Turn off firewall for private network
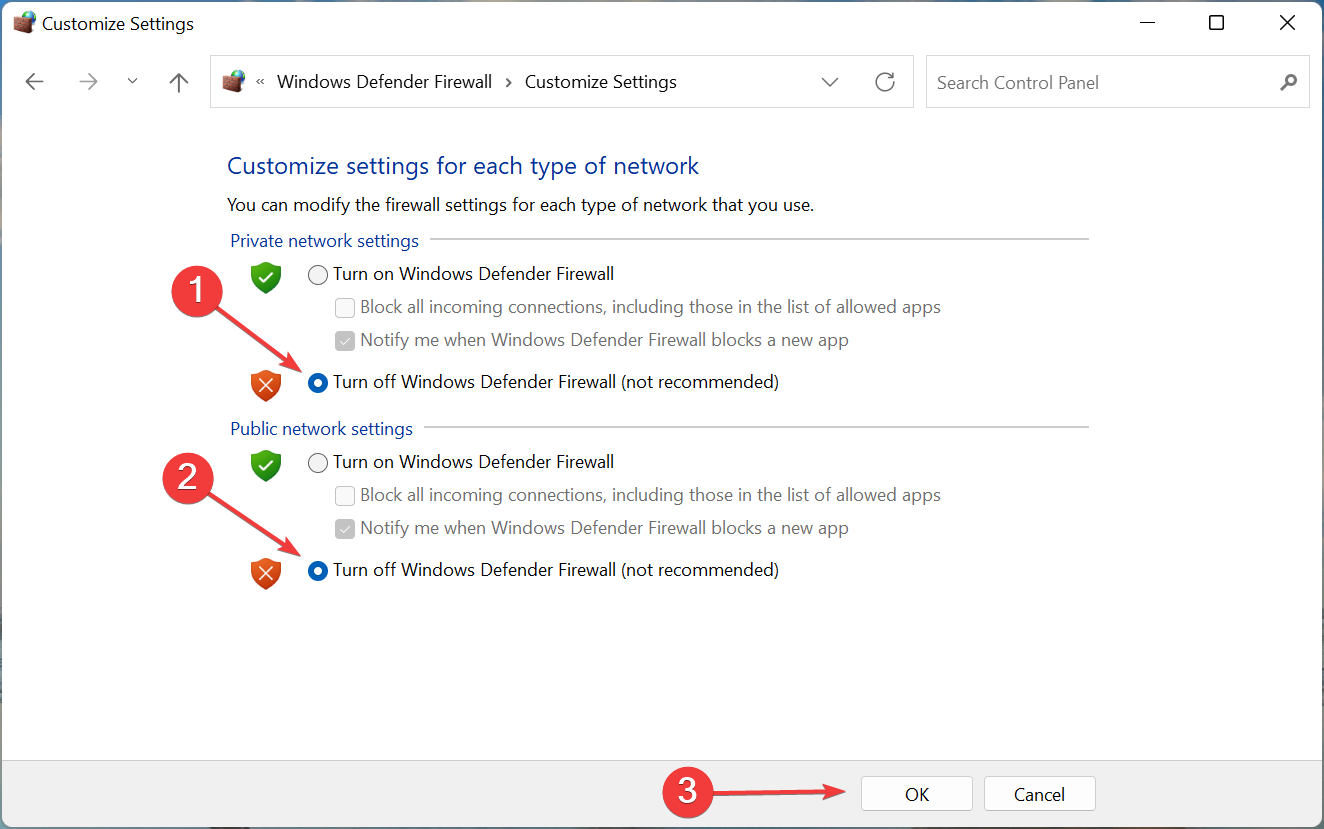Image resolution: width=1324 pixels, height=829 pixels. [317, 382]
